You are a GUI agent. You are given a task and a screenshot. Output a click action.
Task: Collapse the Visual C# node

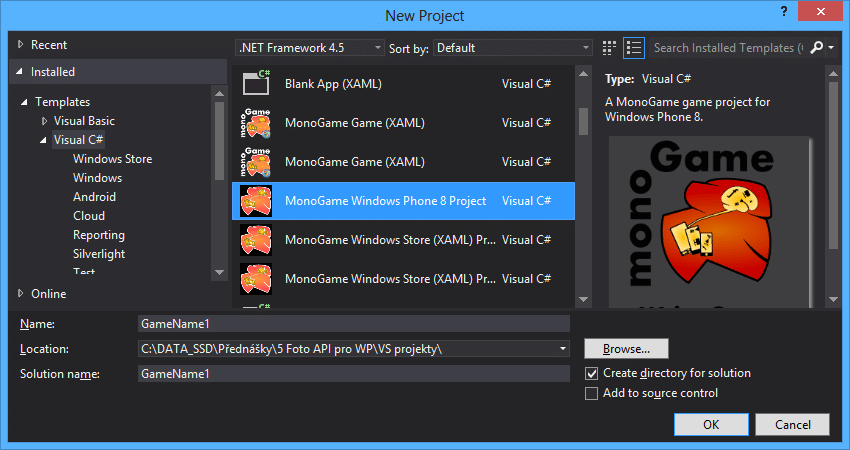(43, 140)
